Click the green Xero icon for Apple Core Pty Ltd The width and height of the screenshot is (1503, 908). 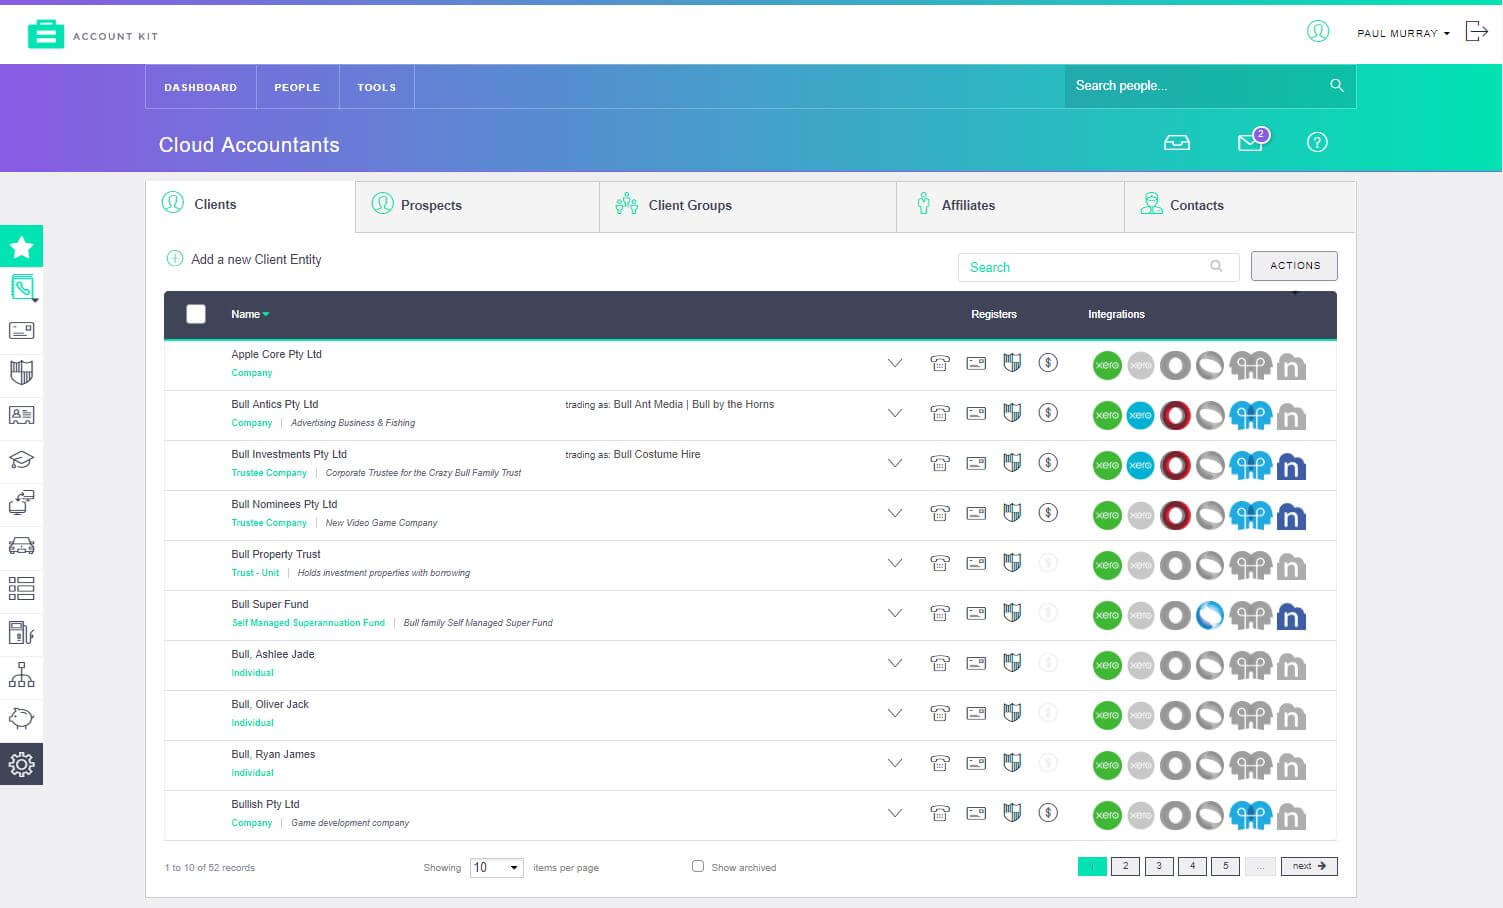click(1107, 365)
